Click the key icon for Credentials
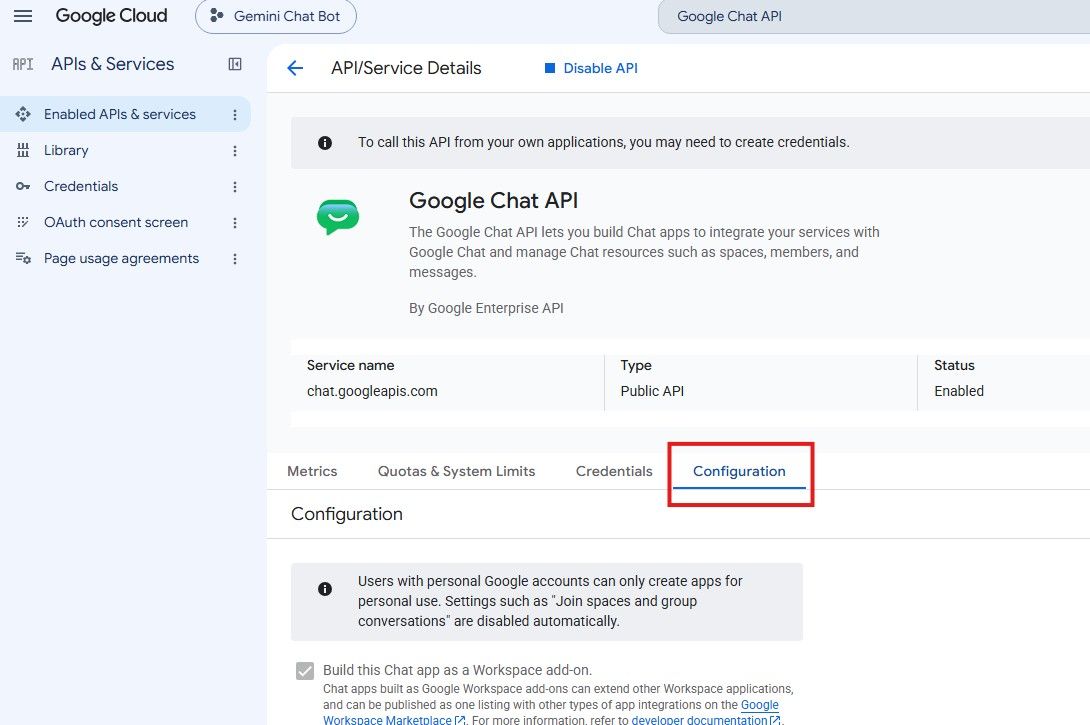 tap(23, 186)
